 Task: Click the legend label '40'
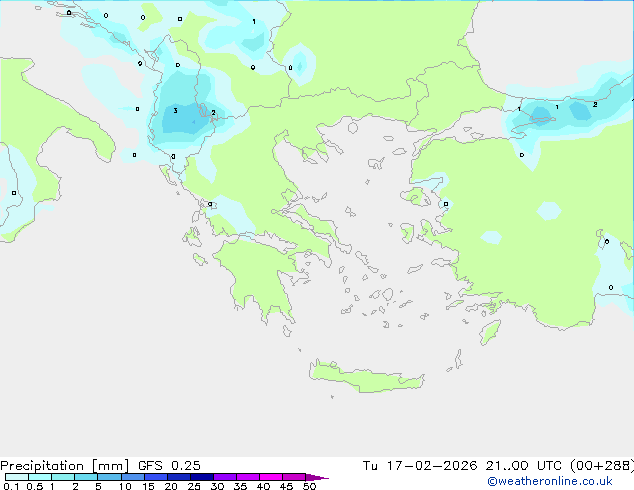pyautogui.click(x=263, y=486)
